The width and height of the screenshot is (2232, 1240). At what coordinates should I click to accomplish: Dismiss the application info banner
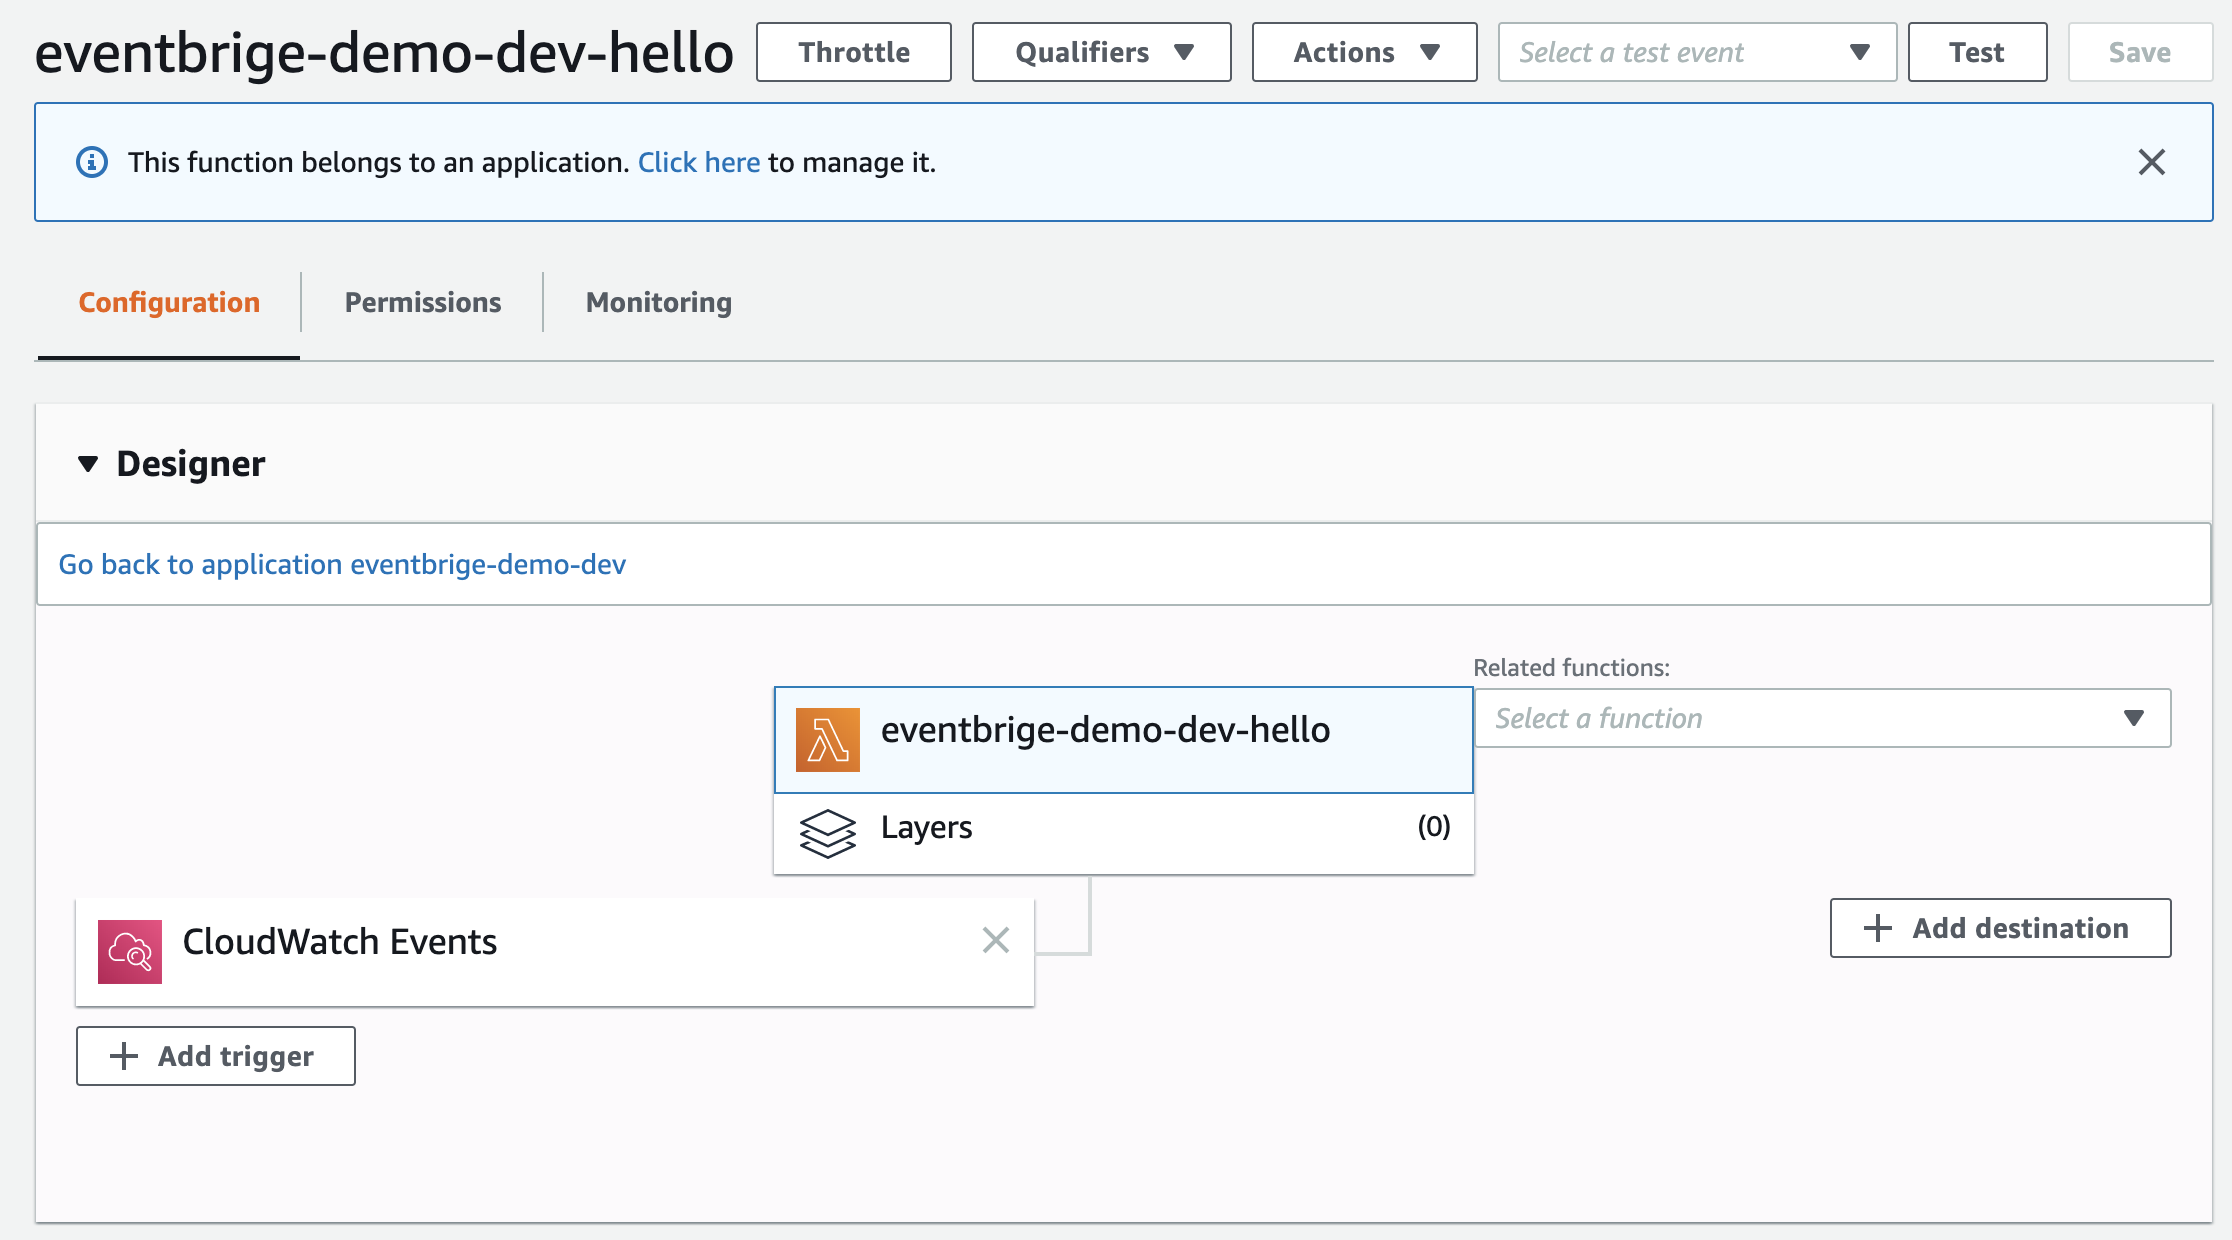pyautogui.click(x=2151, y=162)
